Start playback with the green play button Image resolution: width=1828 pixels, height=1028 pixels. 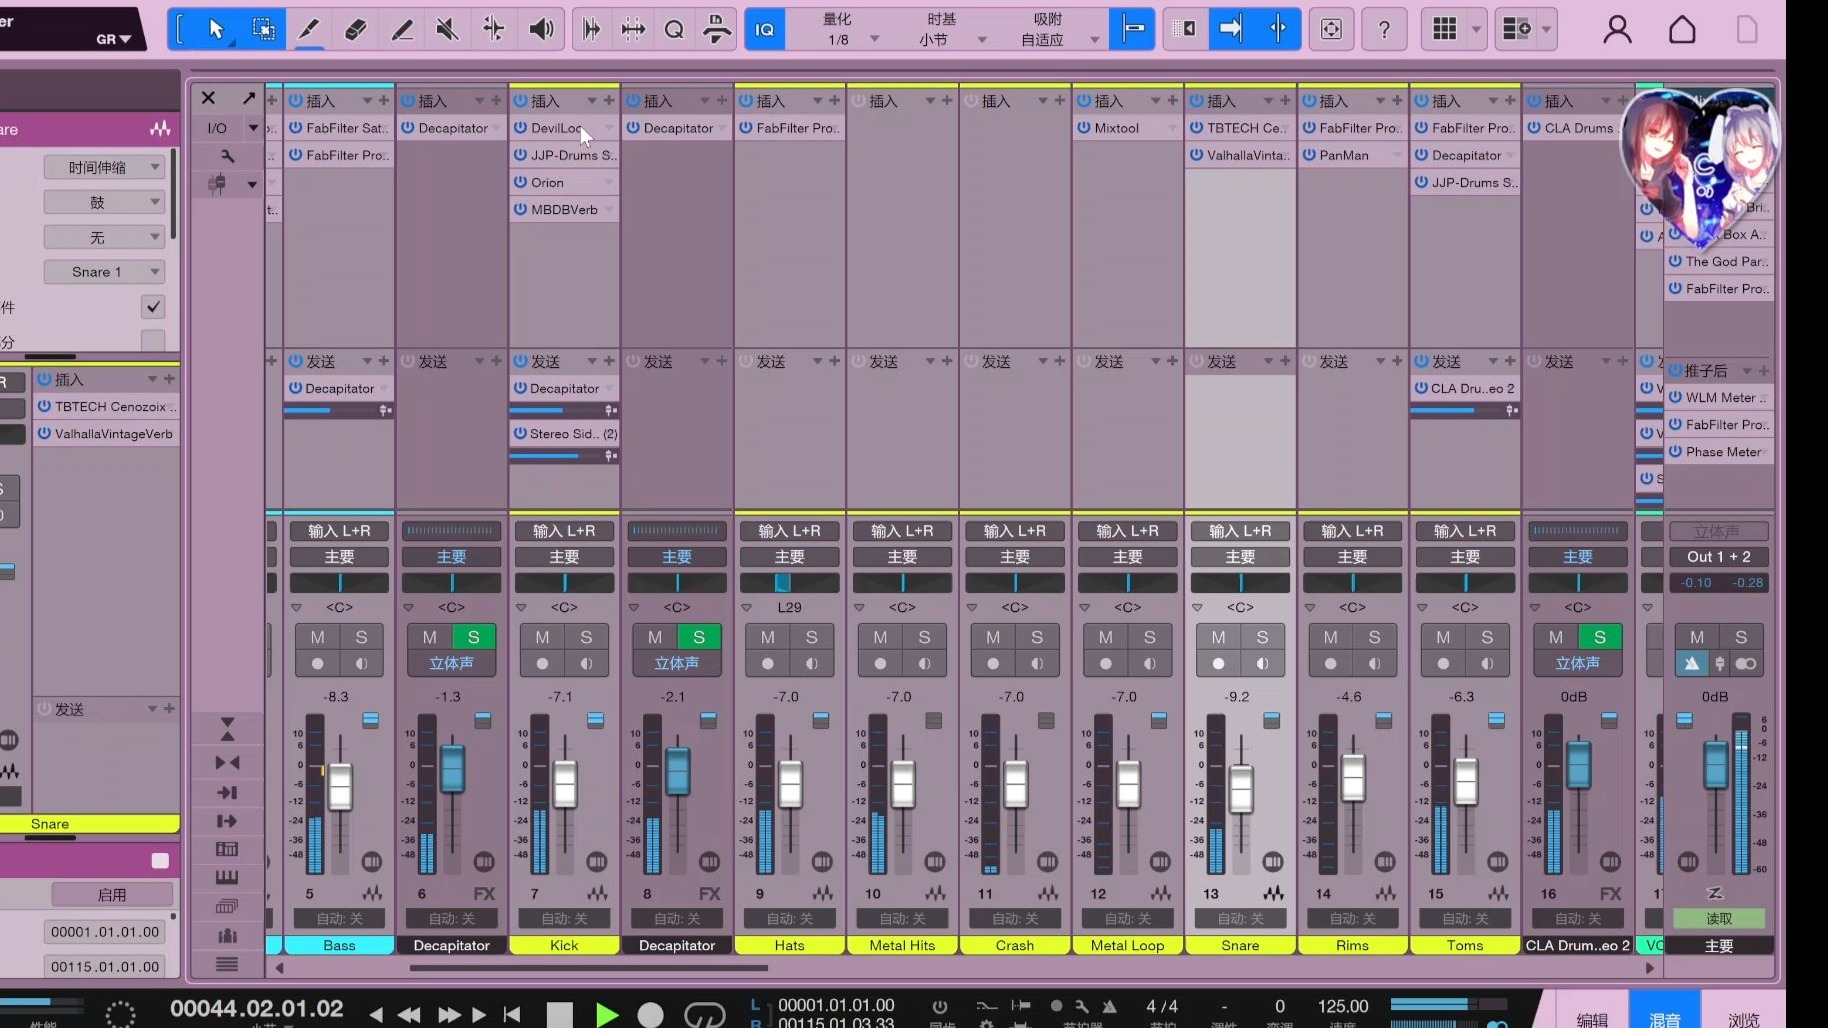[x=606, y=1014]
